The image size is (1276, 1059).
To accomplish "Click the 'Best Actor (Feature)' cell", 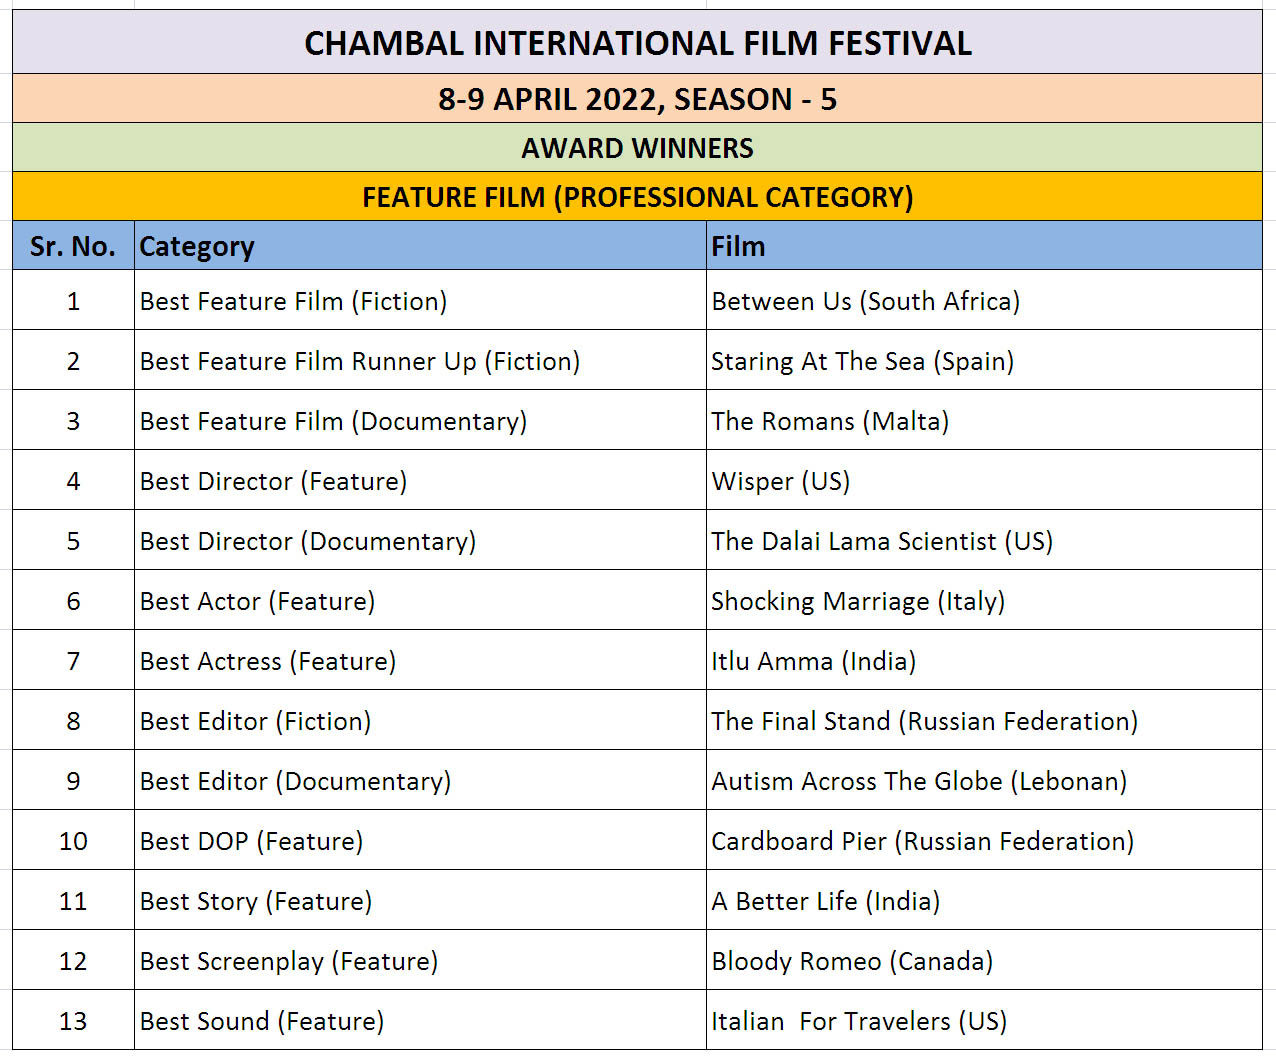I will [x=420, y=600].
